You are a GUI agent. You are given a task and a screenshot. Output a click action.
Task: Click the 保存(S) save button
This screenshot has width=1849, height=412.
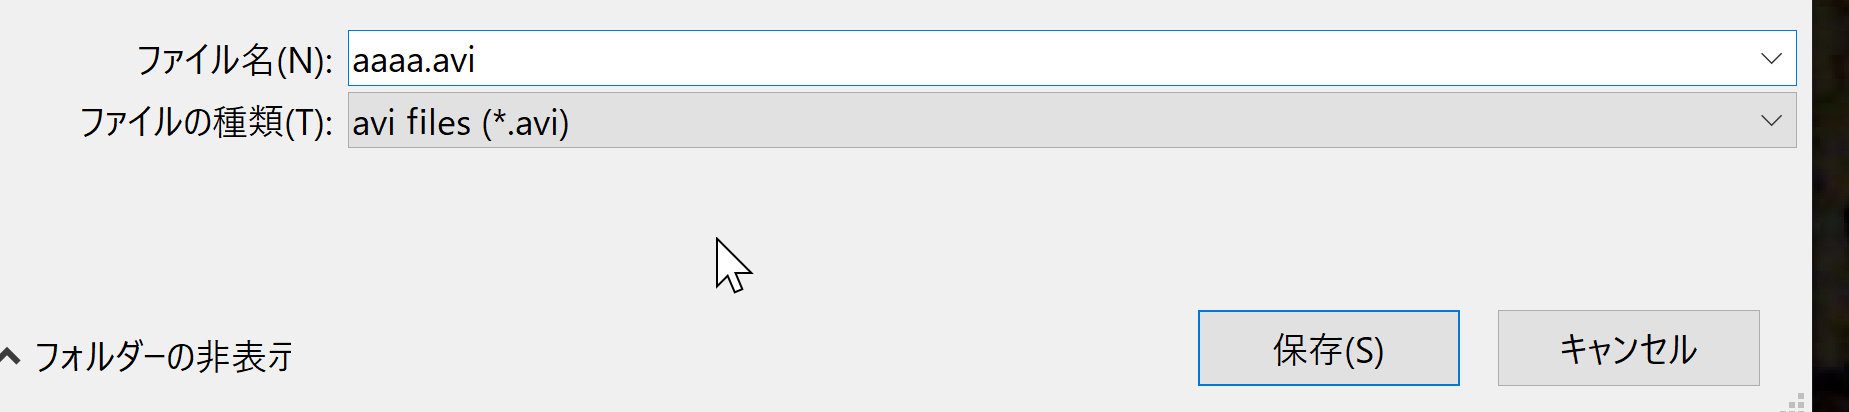1328,348
